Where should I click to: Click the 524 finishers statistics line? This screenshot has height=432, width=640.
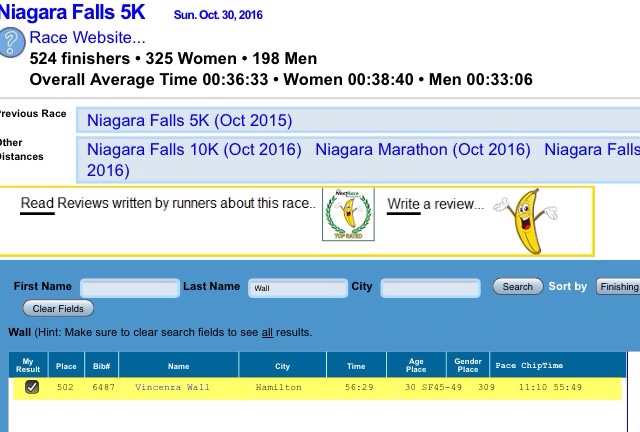[x=173, y=58]
